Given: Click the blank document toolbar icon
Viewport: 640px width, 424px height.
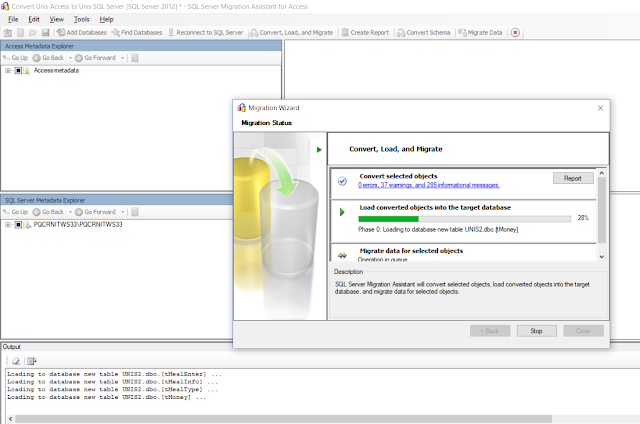Looking at the screenshot, I should [20, 32].
